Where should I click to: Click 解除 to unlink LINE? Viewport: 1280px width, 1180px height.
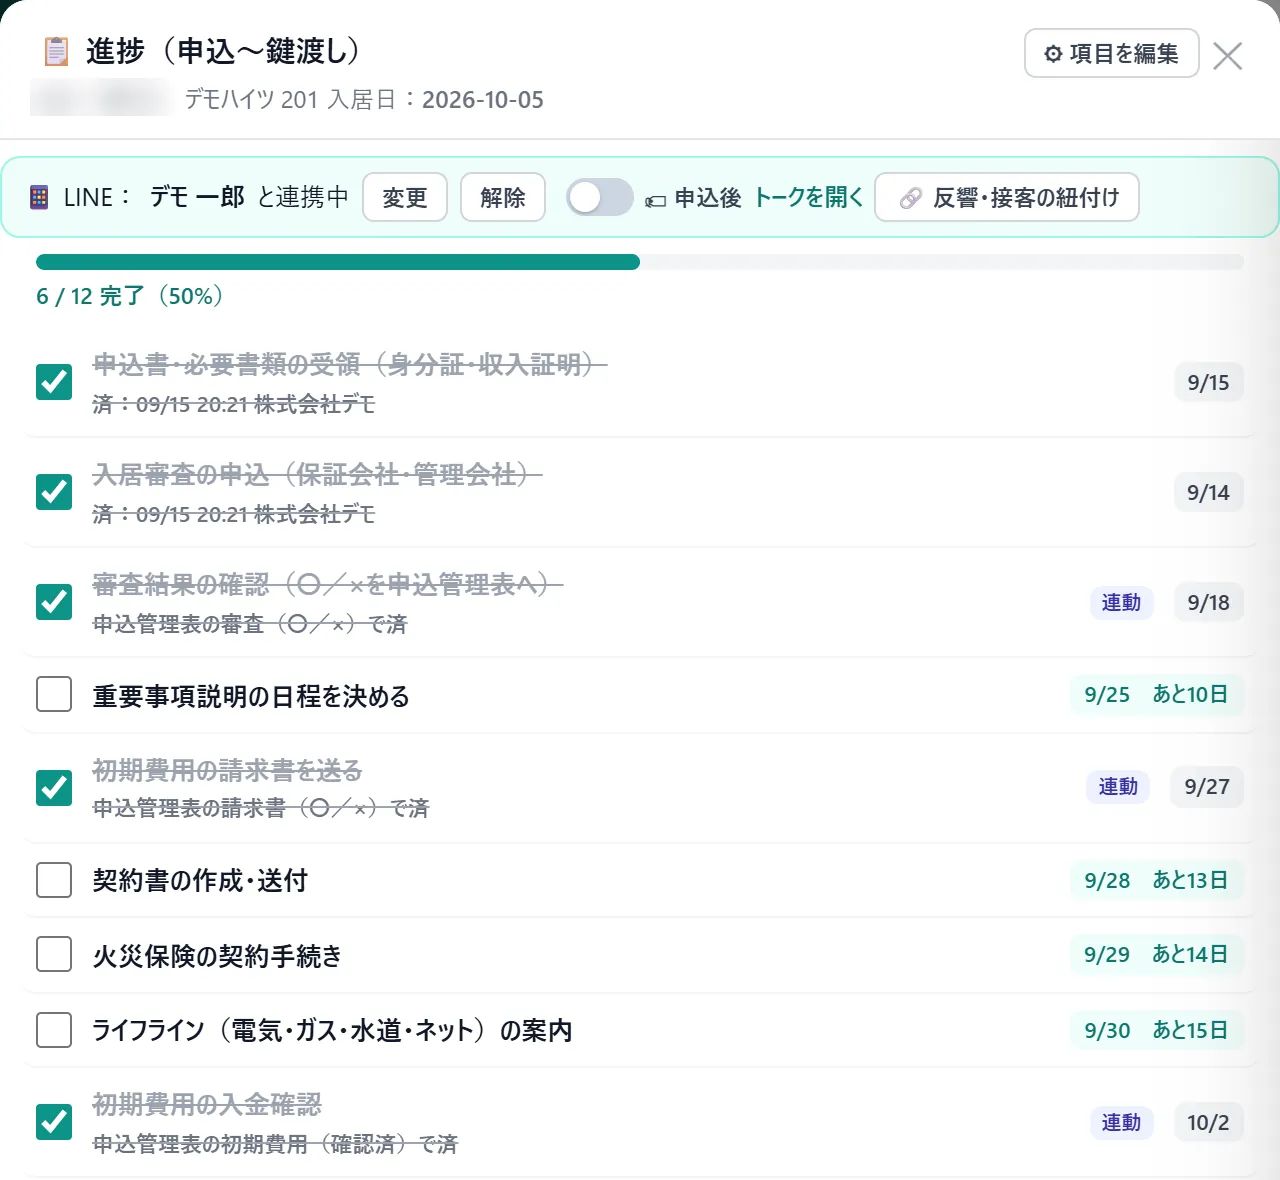point(502,197)
